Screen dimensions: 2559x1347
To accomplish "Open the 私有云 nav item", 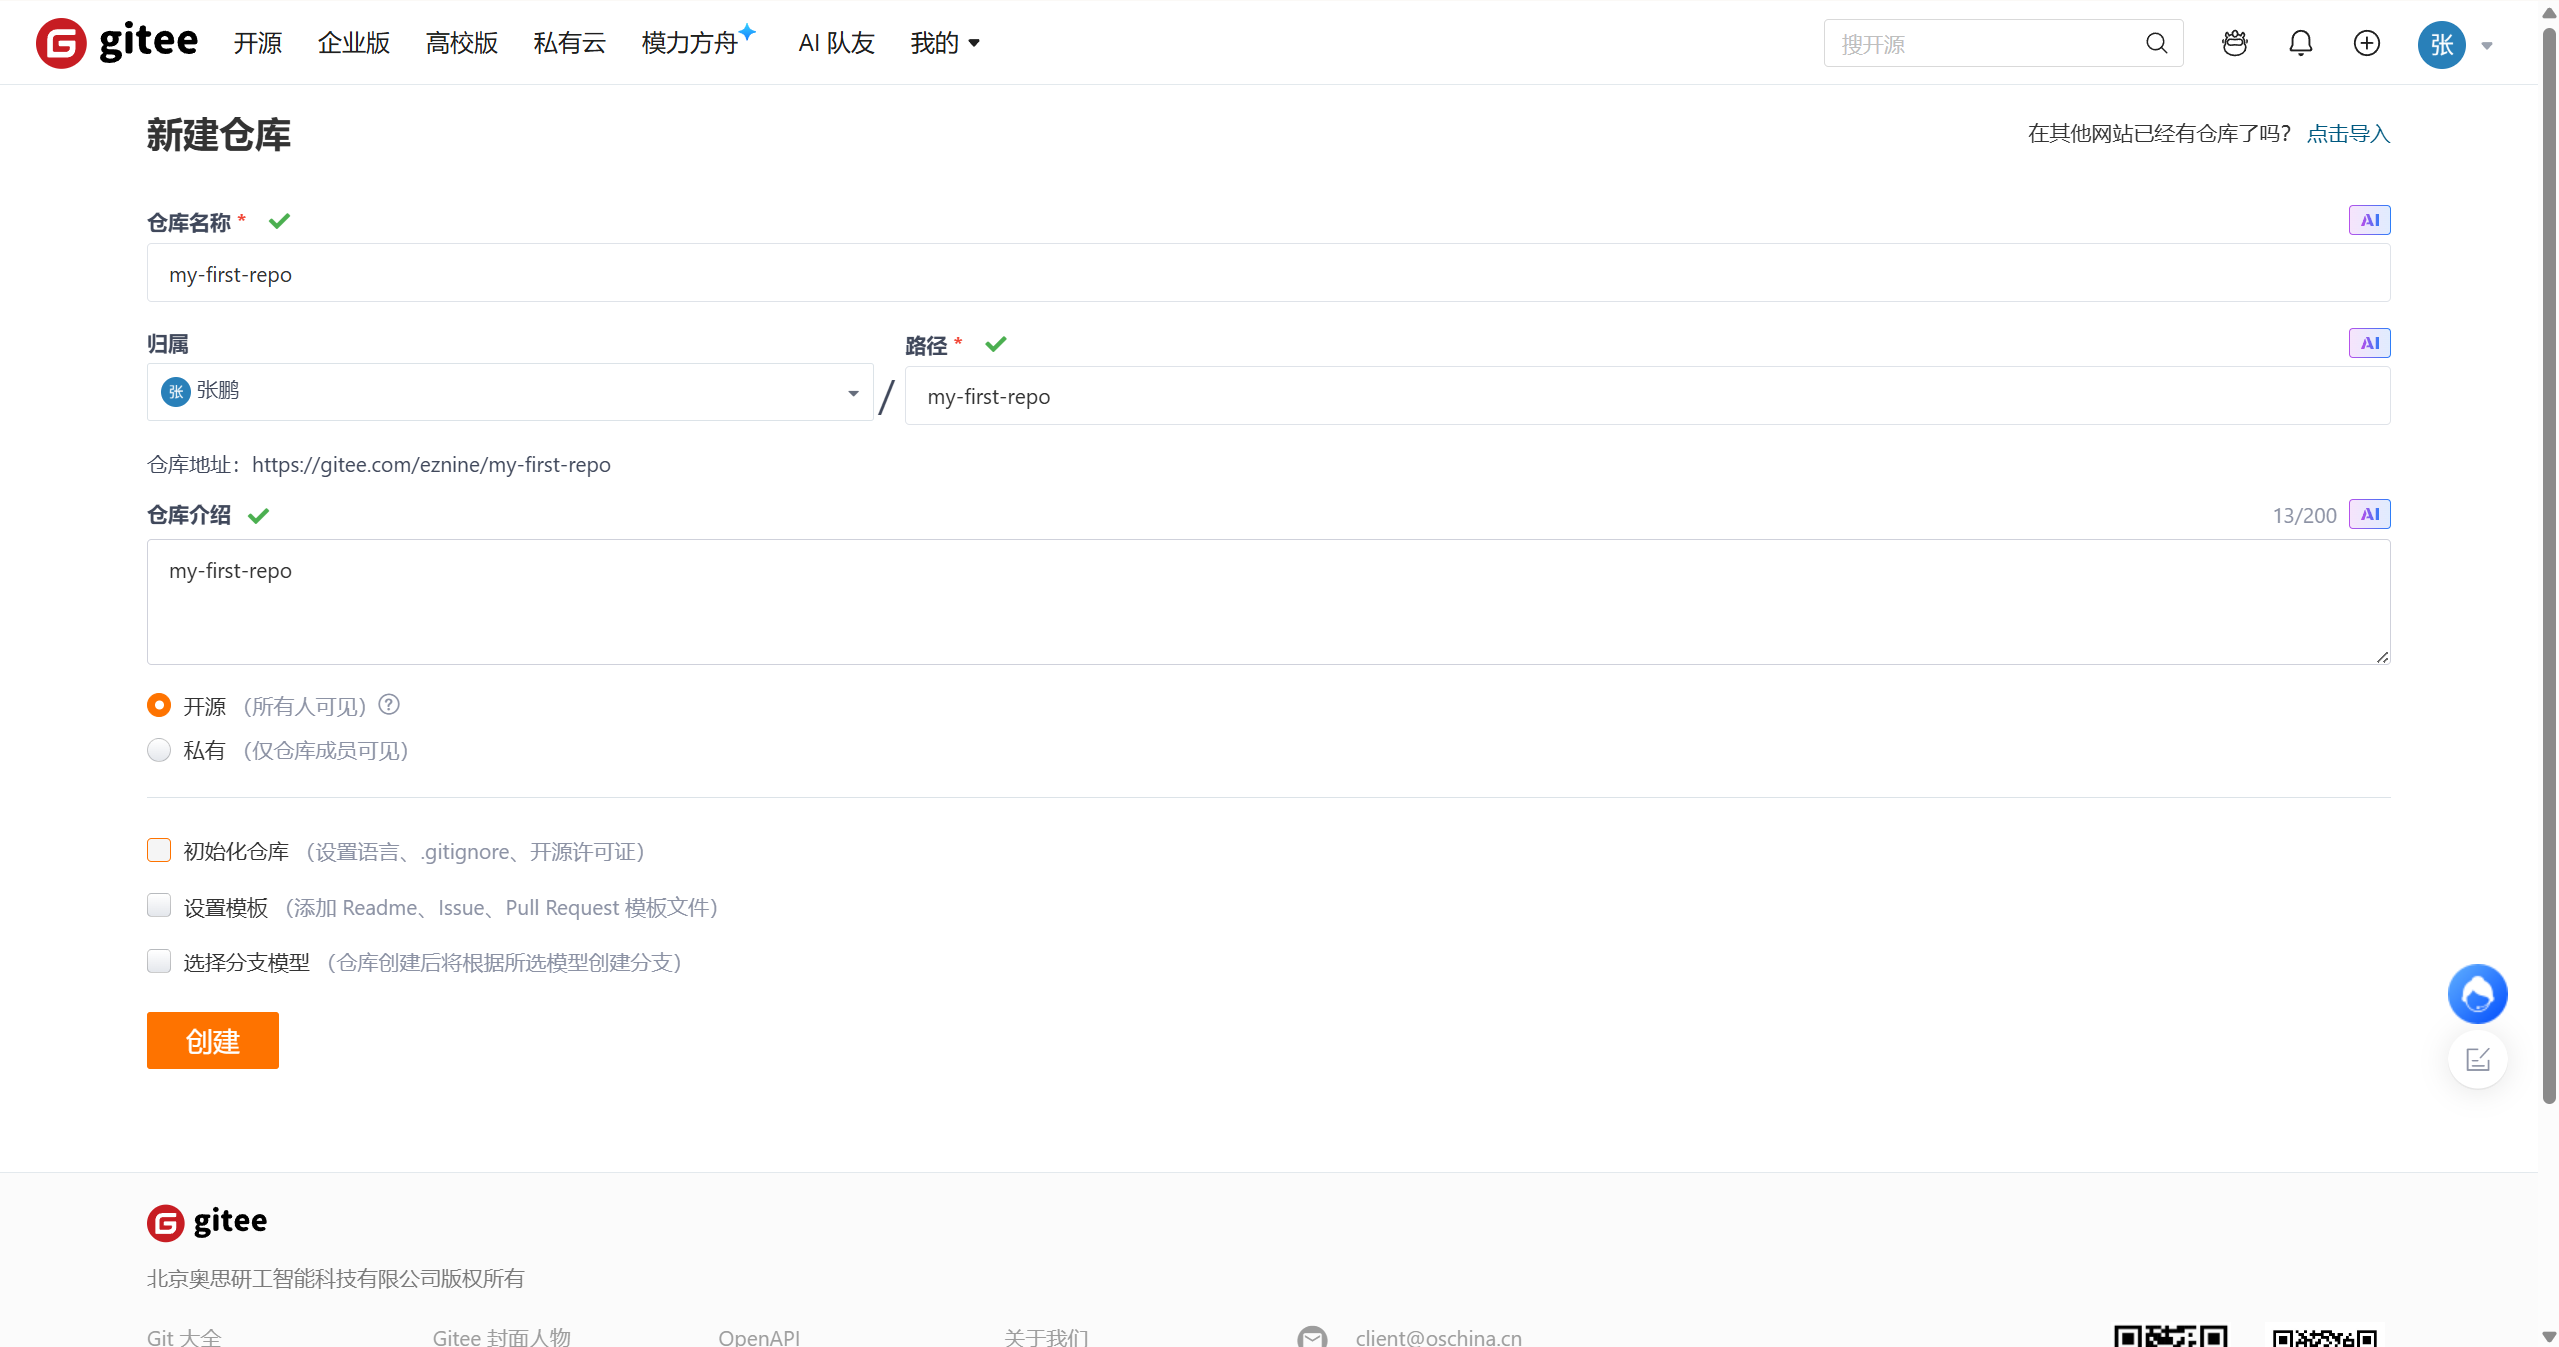I will [x=570, y=43].
